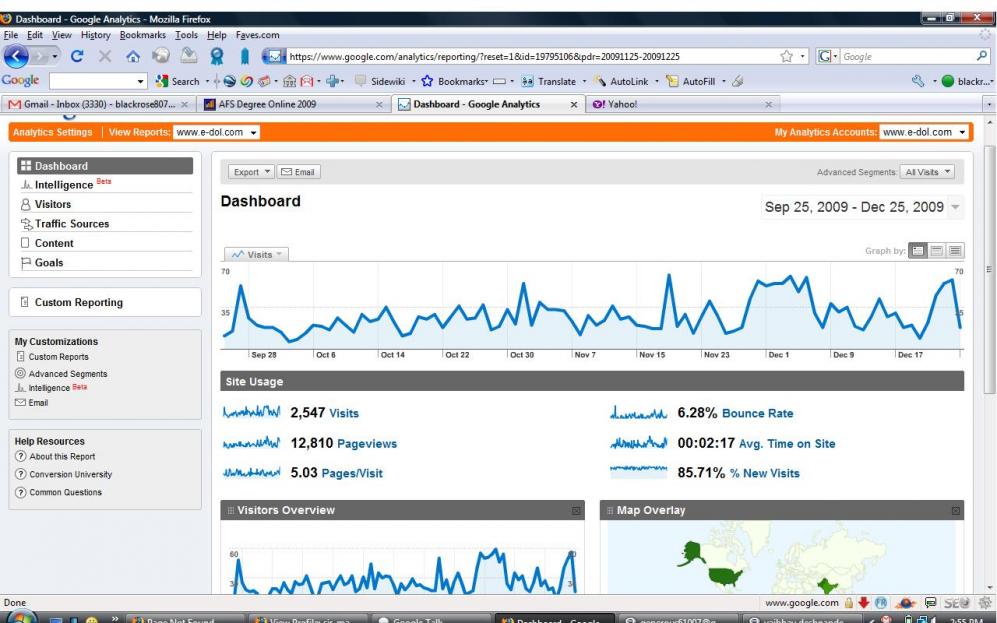This screenshot has height=623, width=997.
Task: Open Sidewiki from Google Toolbar
Action: point(380,81)
